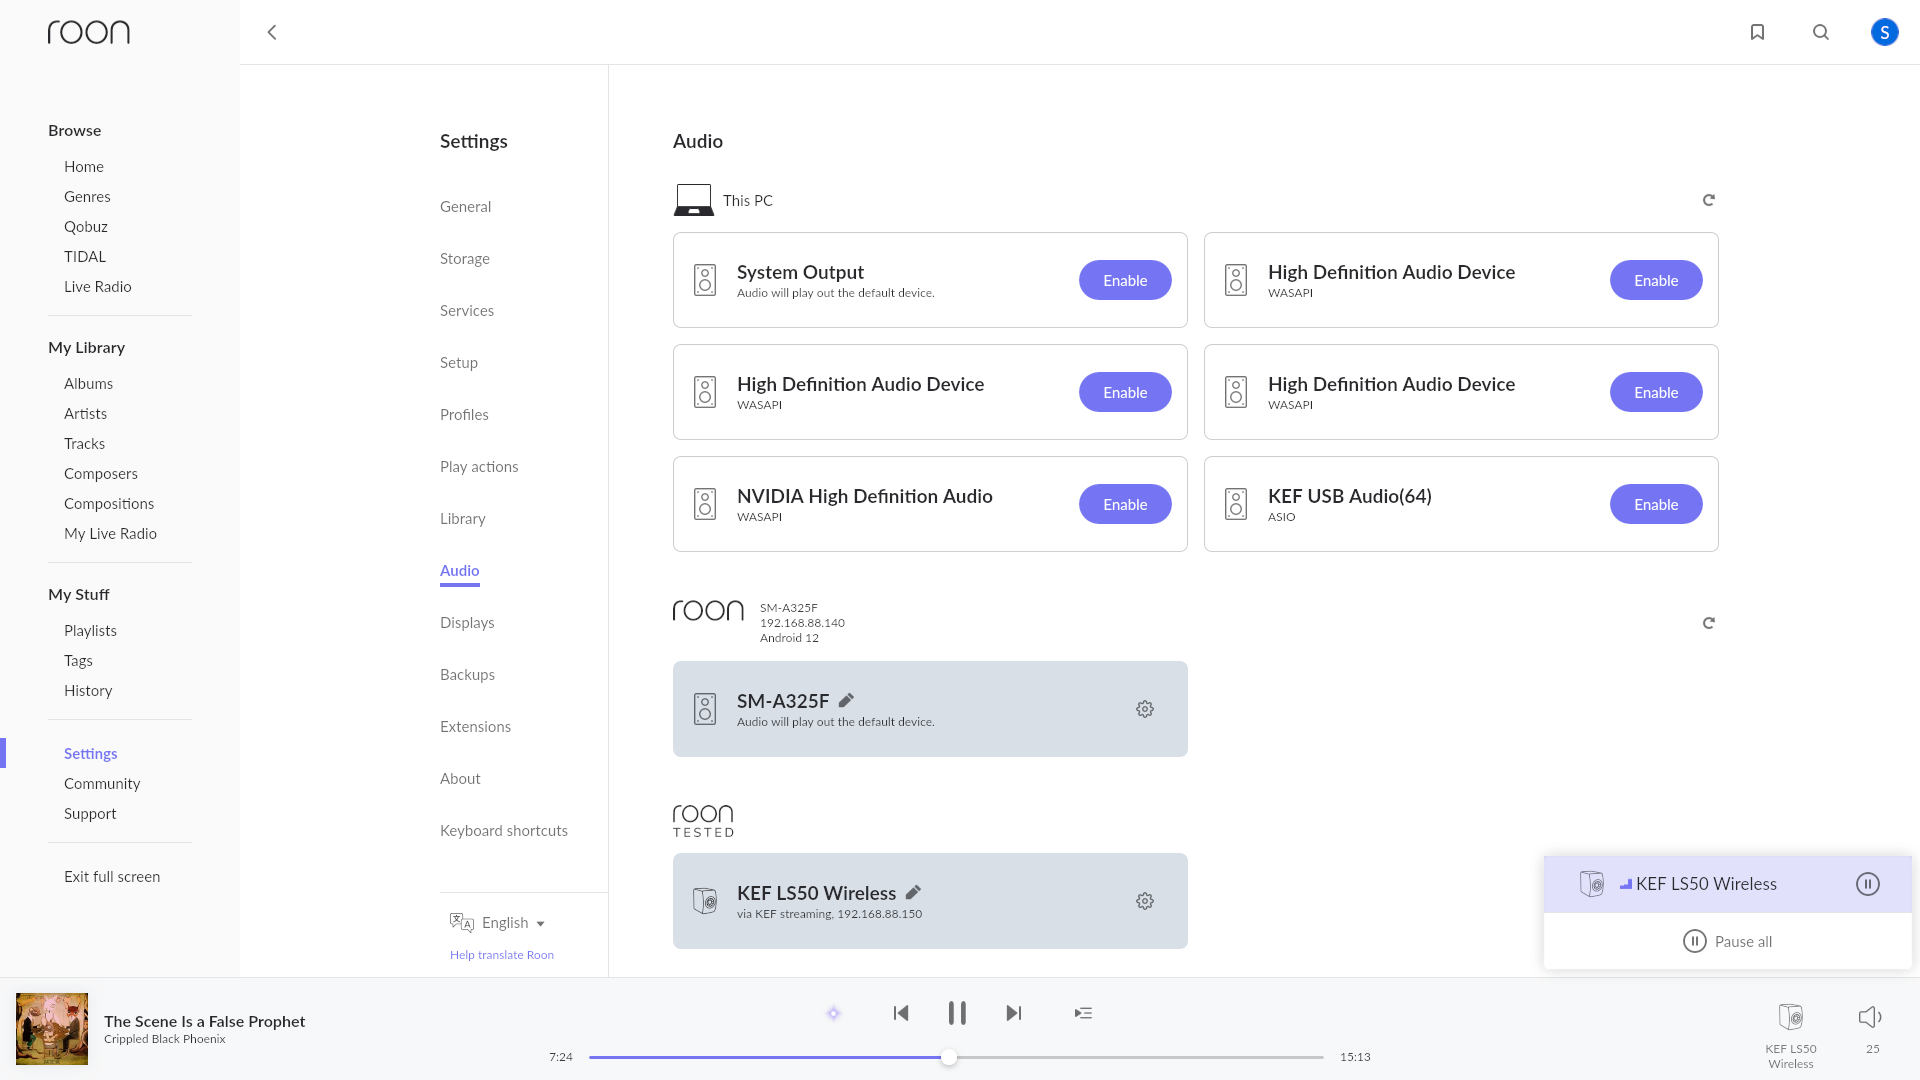Pause KEF LS50 Wireless zone in popup
The width and height of the screenshot is (1920, 1080).
pos(1867,884)
